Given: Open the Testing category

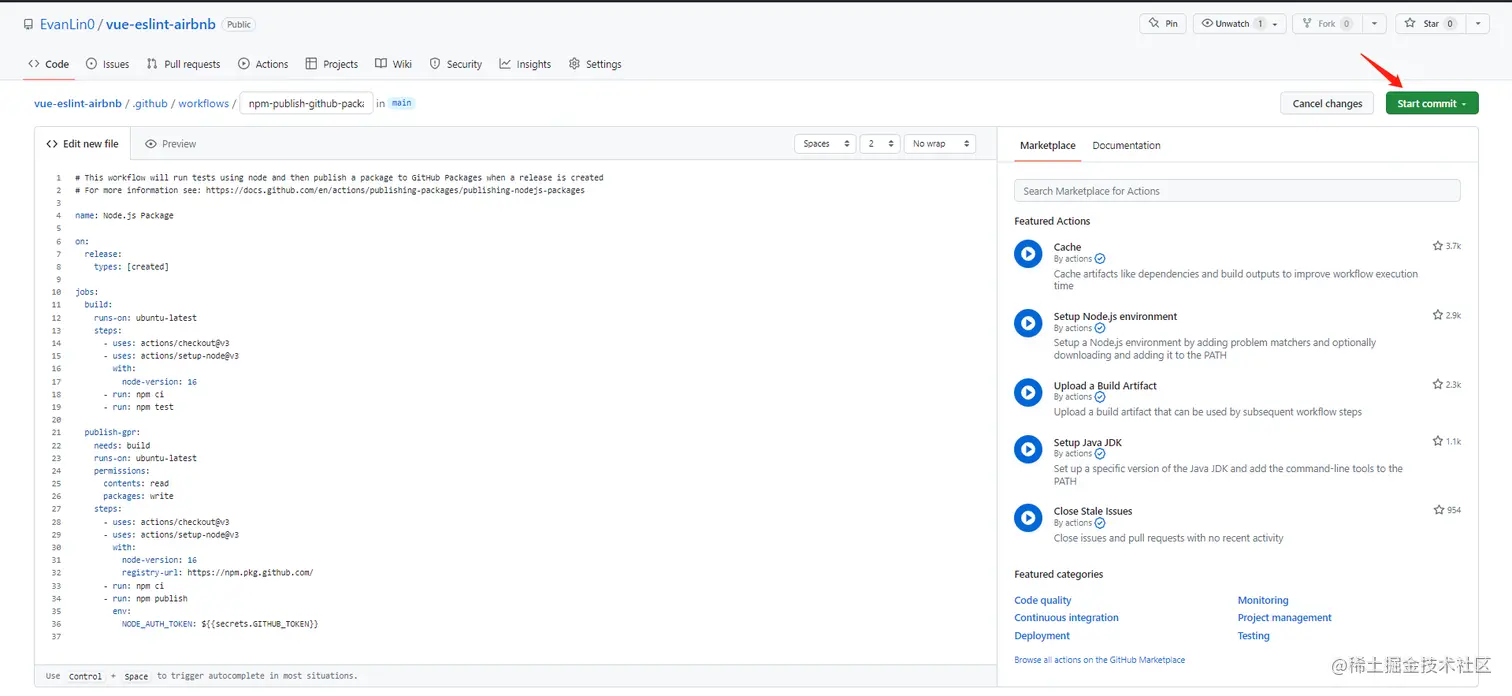Looking at the screenshot, I should [x=1254, y=636].
